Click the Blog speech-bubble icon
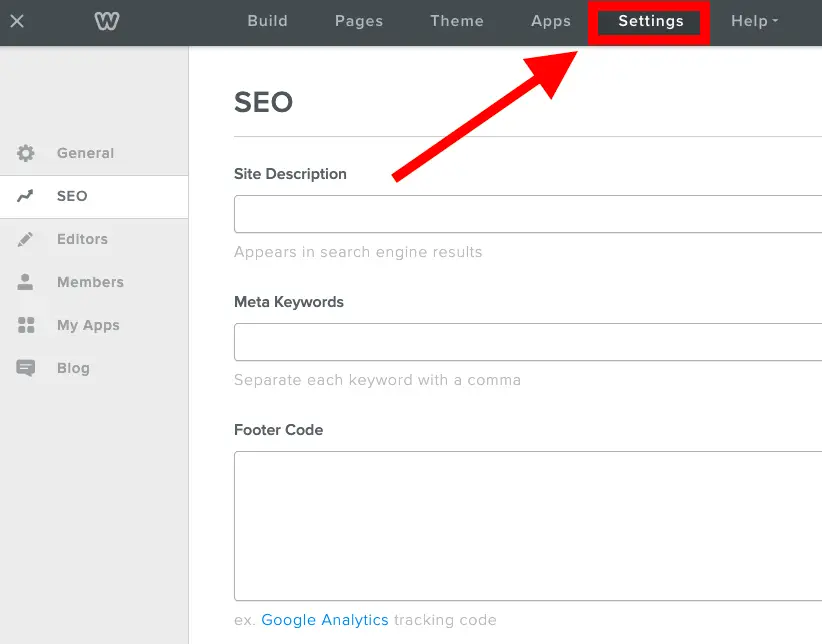This screenshot has width=822, height=644. pos(26,368)
